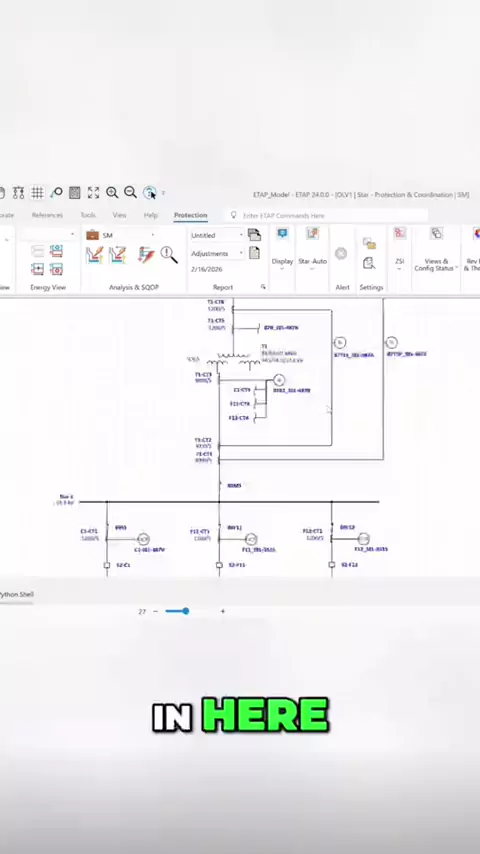Click the magnifier analysis icon in SQOP
Viewport: 480px width, 854px height.
pos(169,255)
